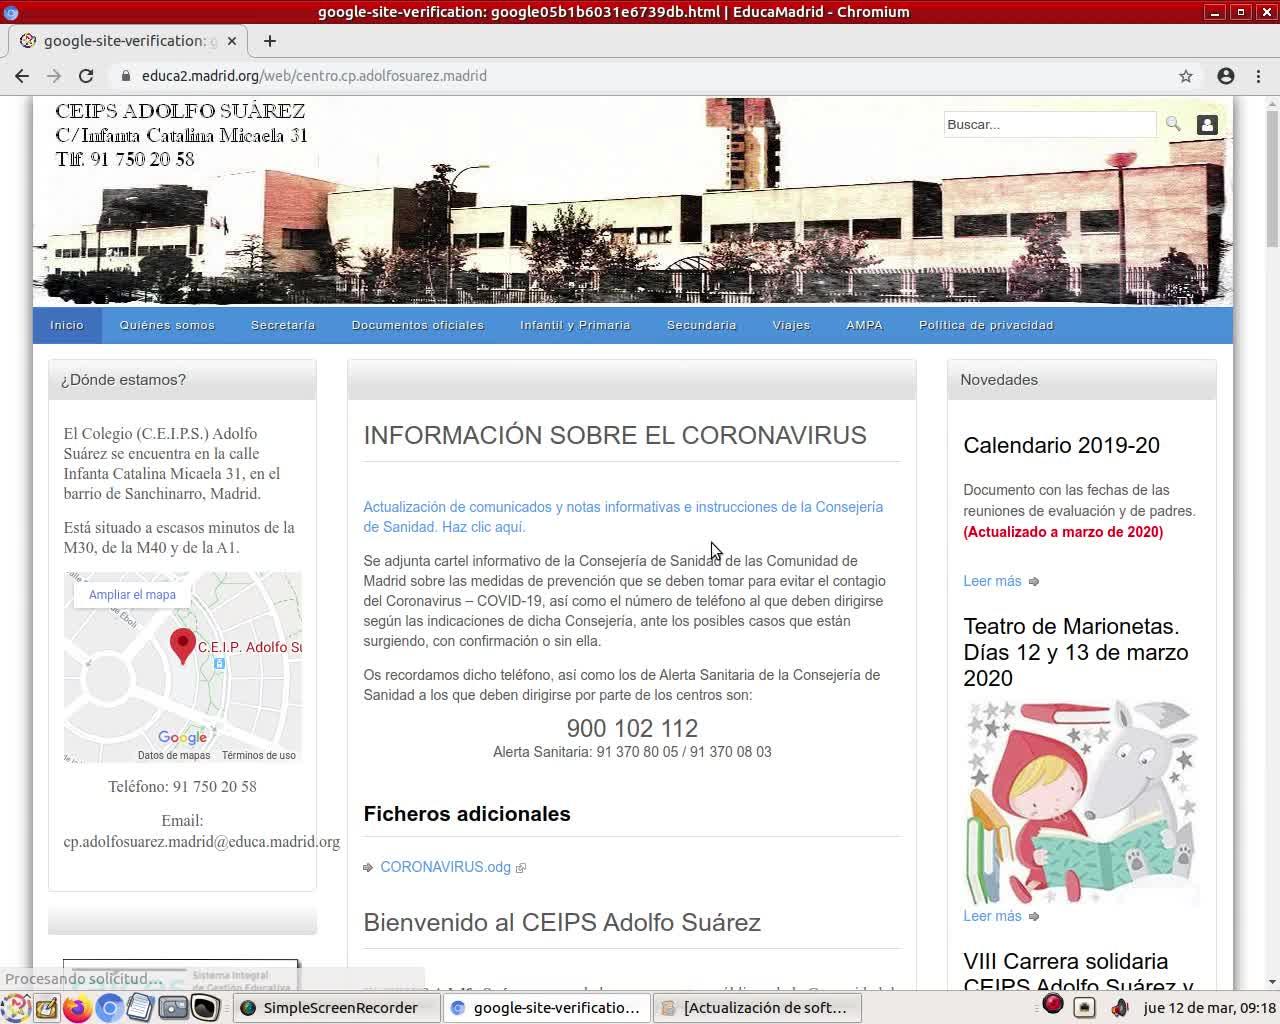The height and width of the screenshot is (1024, 1280).
Task: Click the school email address text
Action: tap(202, 842)
